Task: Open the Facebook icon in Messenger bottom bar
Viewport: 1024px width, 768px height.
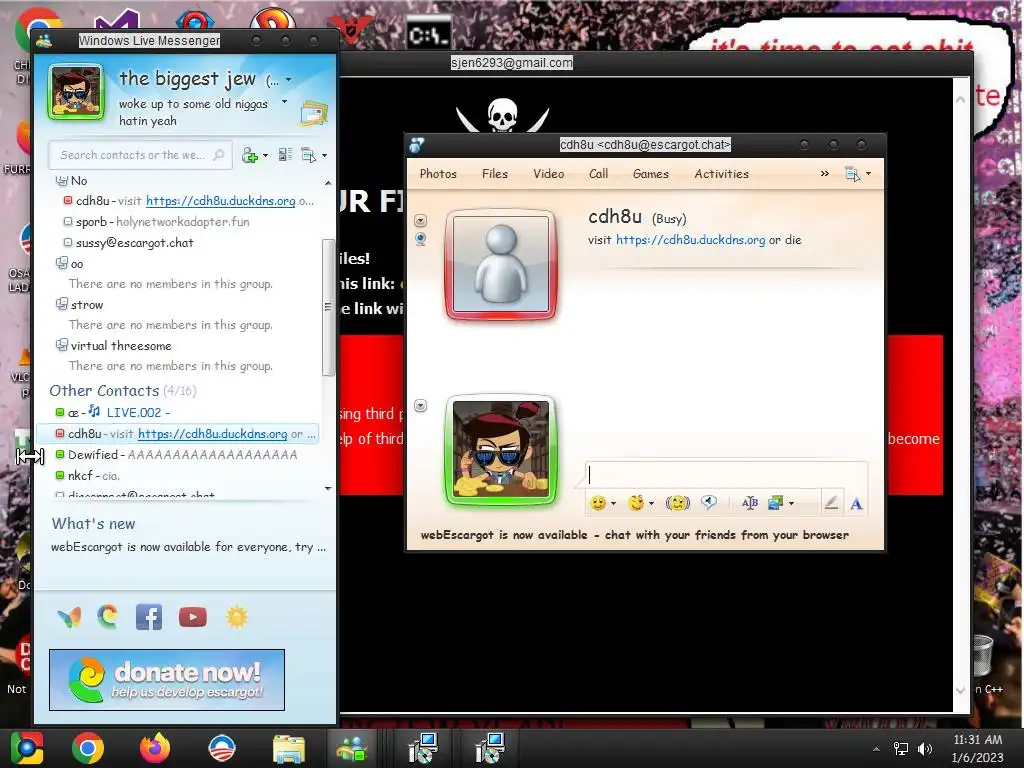Action: pyautogui.click(x=149, y=616)
